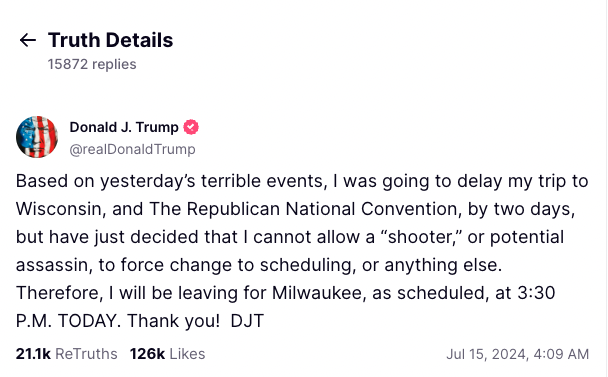608x377 pixels.
Task: Click the Jul 15, 2024 timestamp
Action: tap(518, 354)
